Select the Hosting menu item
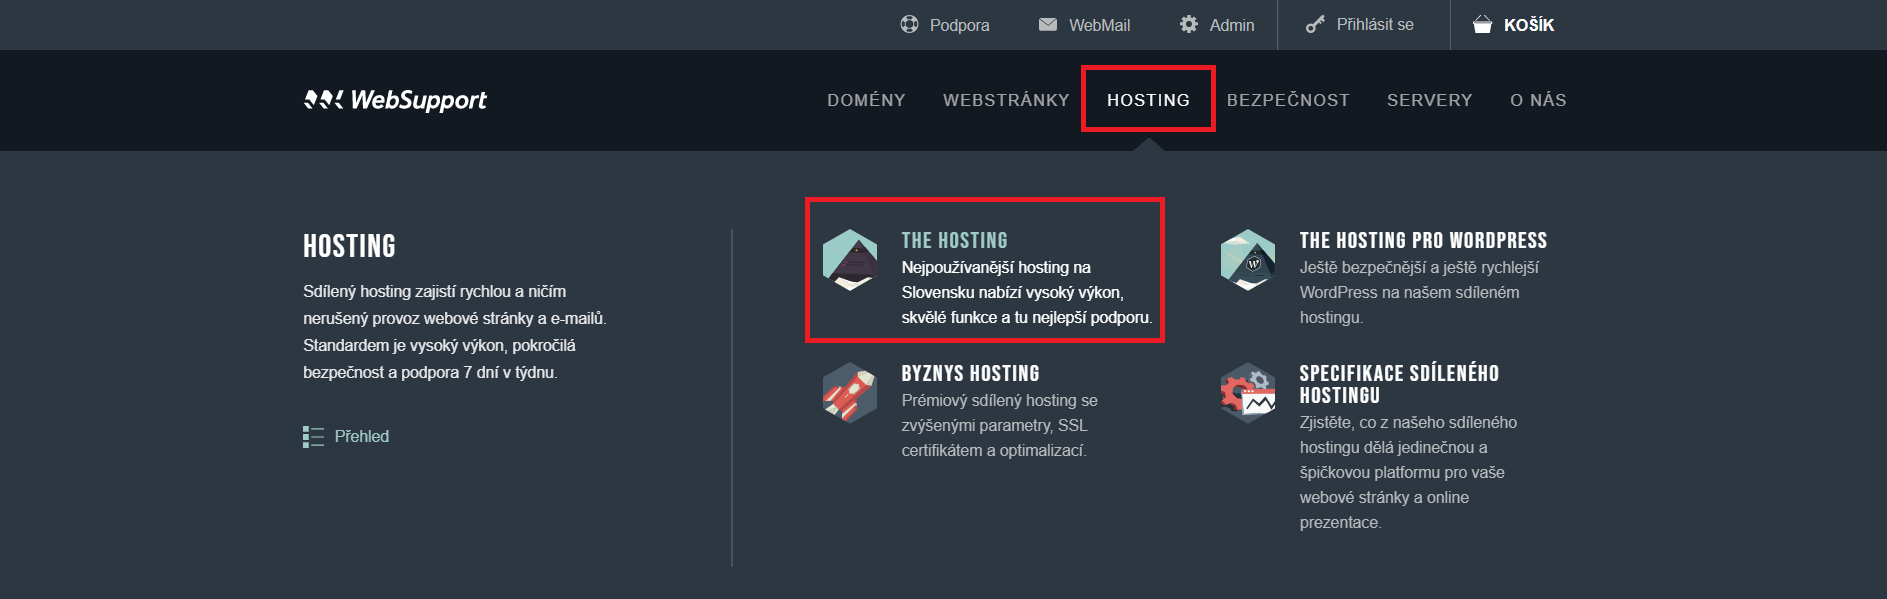The image size is (1887, 599). pyautogui.click(x=1148, y=100)
